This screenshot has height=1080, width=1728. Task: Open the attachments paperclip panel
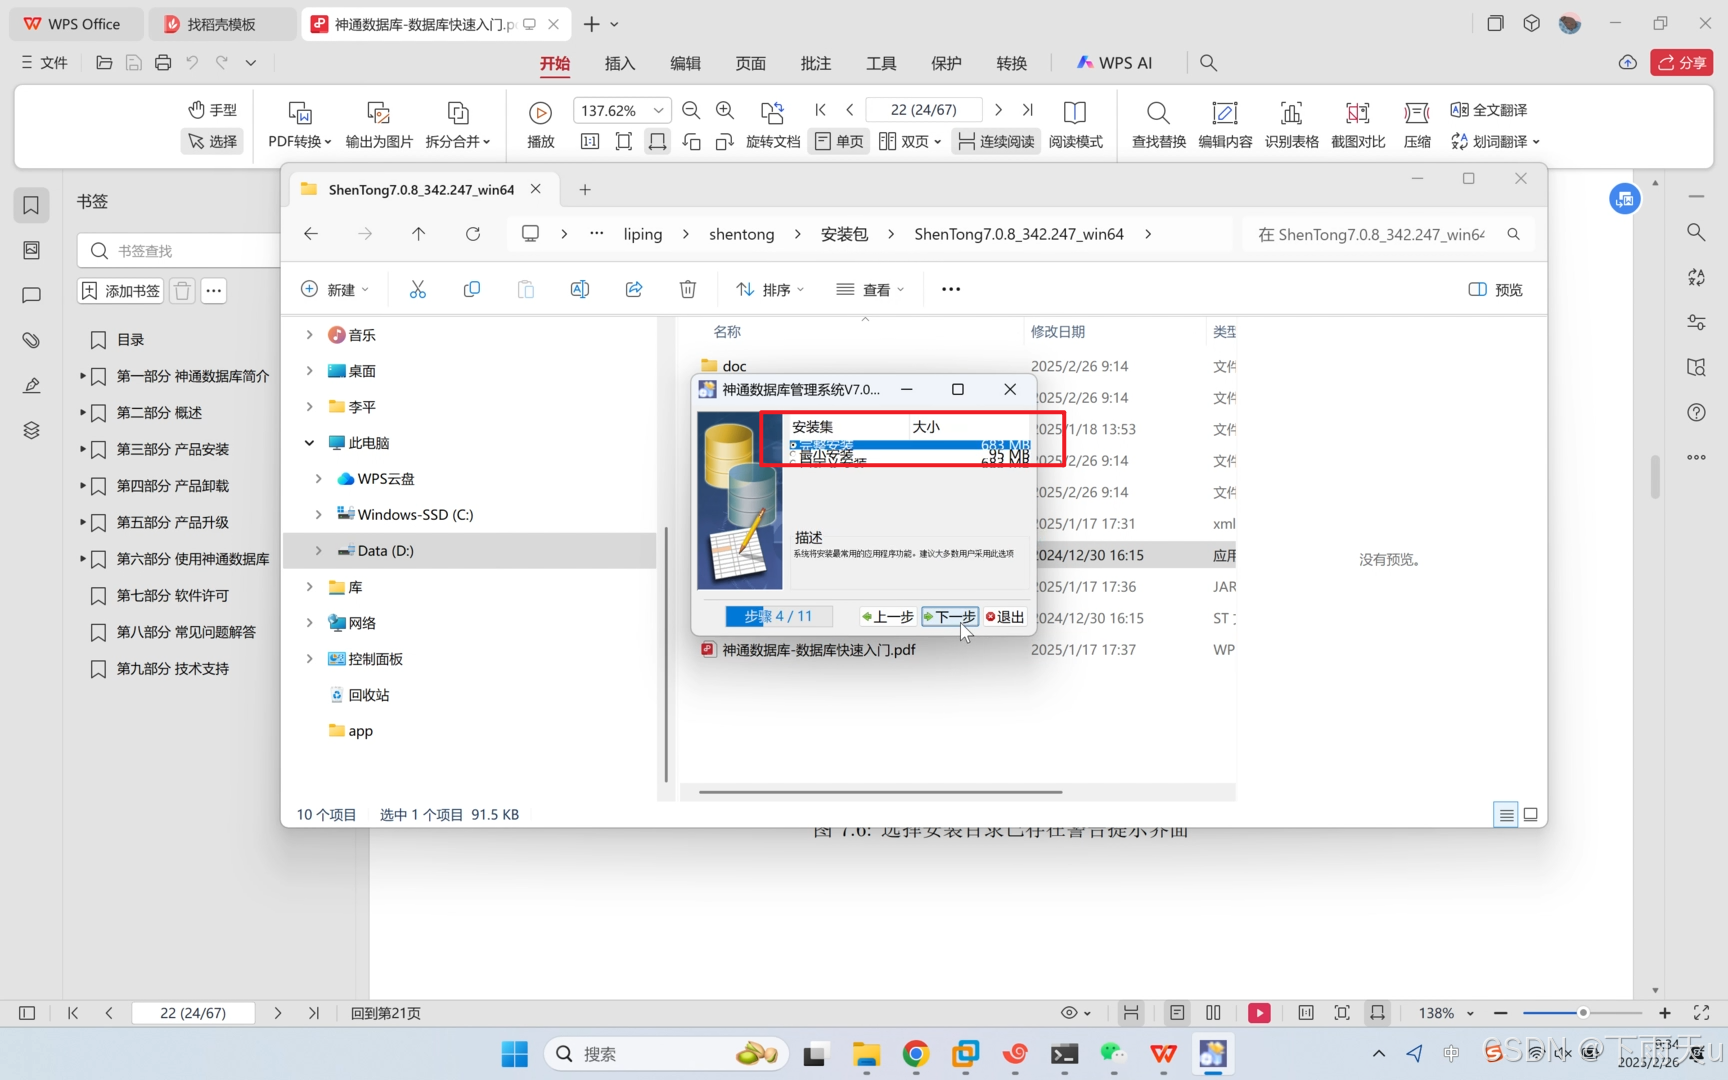[31, 340]
